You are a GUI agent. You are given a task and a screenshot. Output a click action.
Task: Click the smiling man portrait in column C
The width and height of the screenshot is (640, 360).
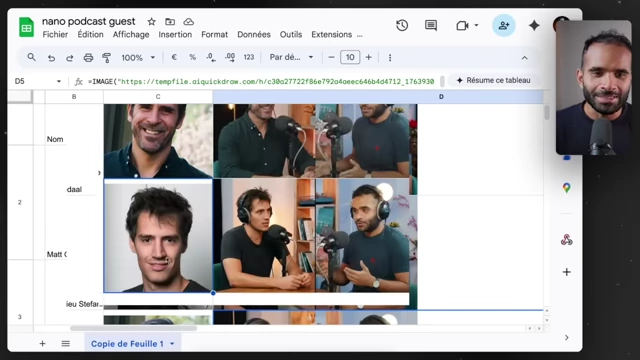(x=158, y=141)
